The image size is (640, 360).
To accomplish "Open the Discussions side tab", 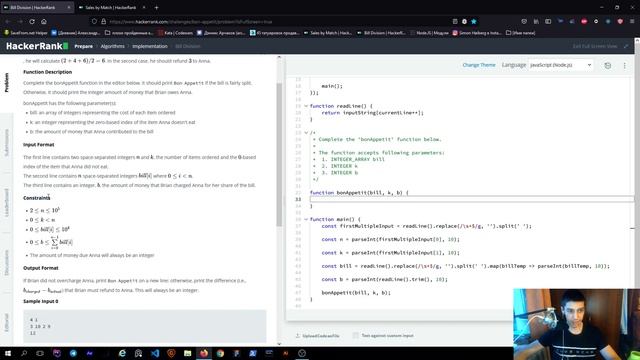I will pyautogui.click(x=6, y=262).
